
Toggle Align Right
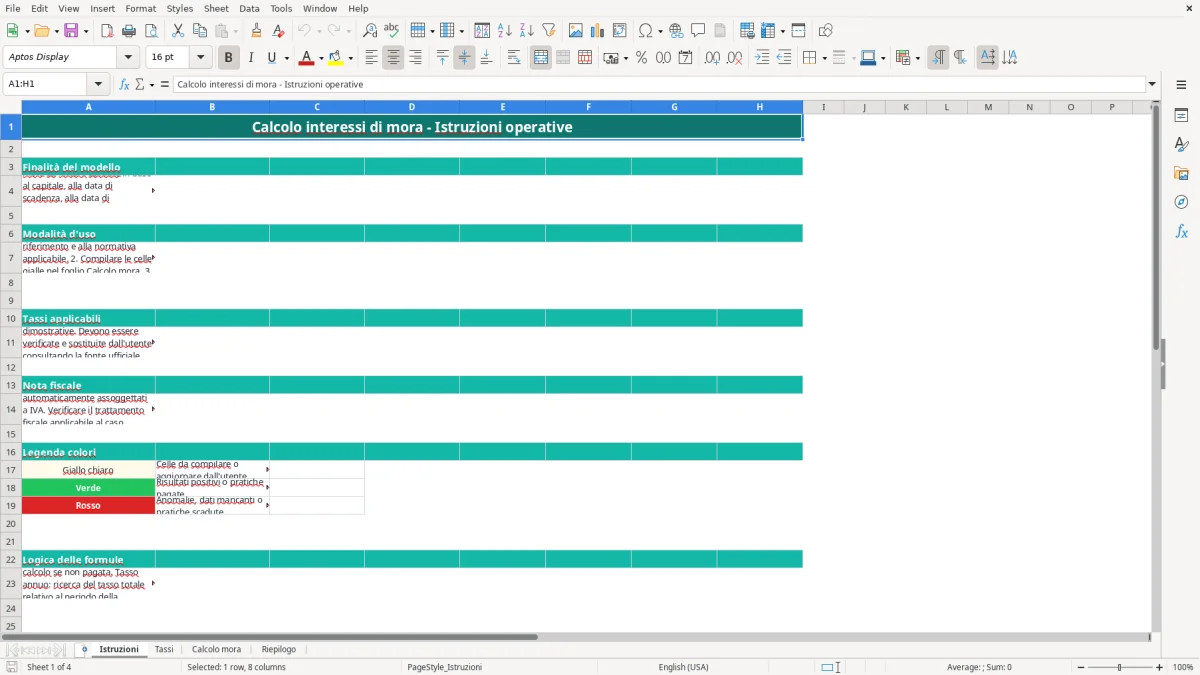pos(415,58)
